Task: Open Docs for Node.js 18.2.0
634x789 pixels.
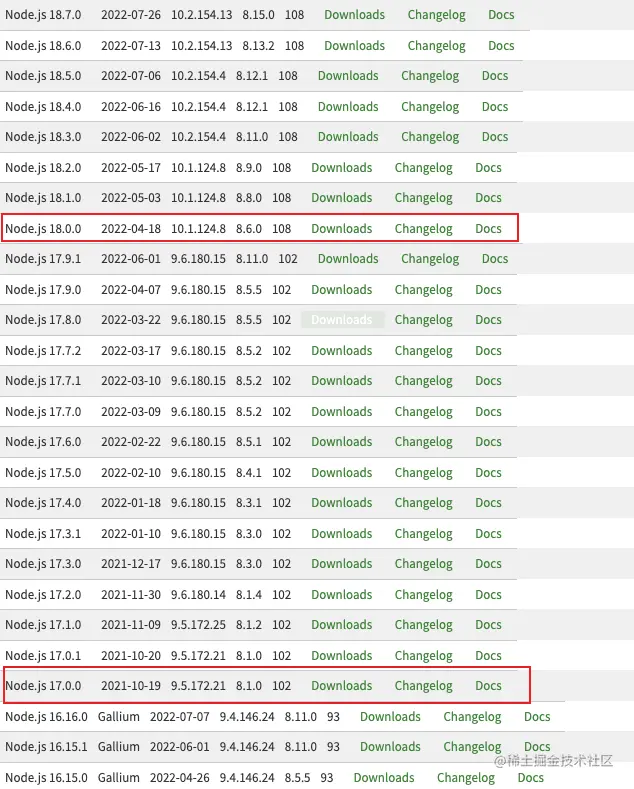Action: tap(488, 168)
